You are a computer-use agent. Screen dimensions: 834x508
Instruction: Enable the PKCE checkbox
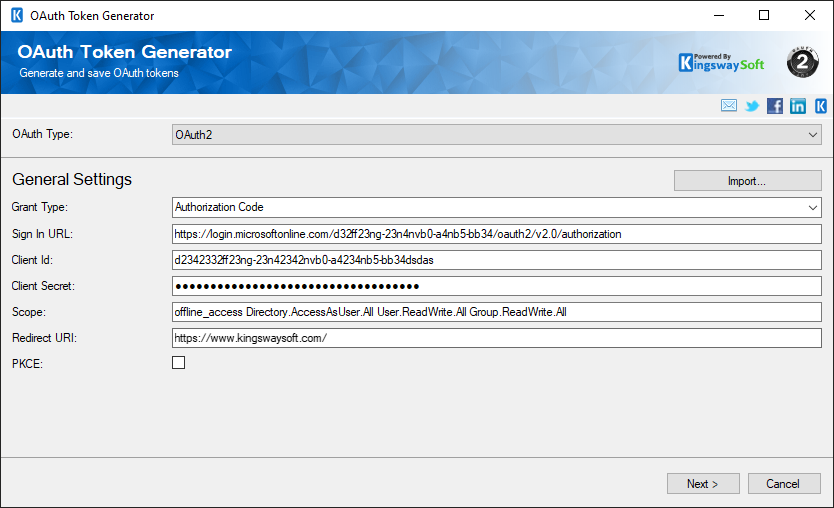pos(179,363)
